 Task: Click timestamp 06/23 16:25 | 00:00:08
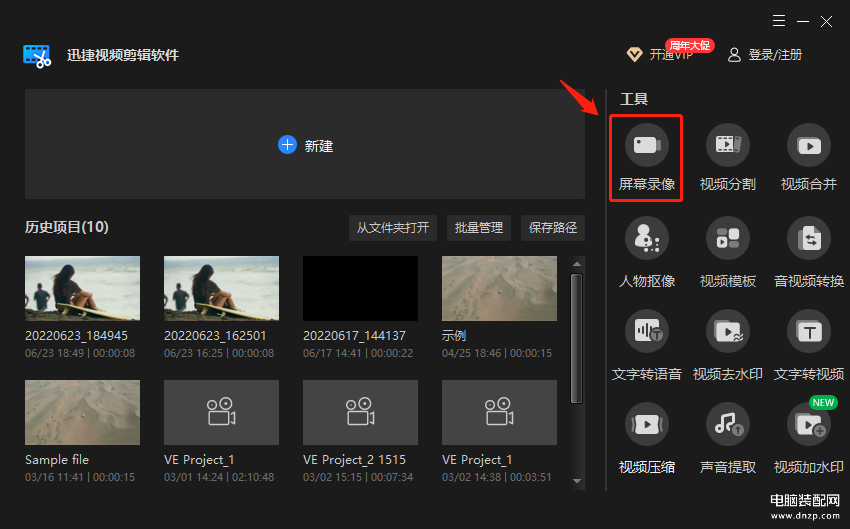pyautogui.click(x=219, y=353)
